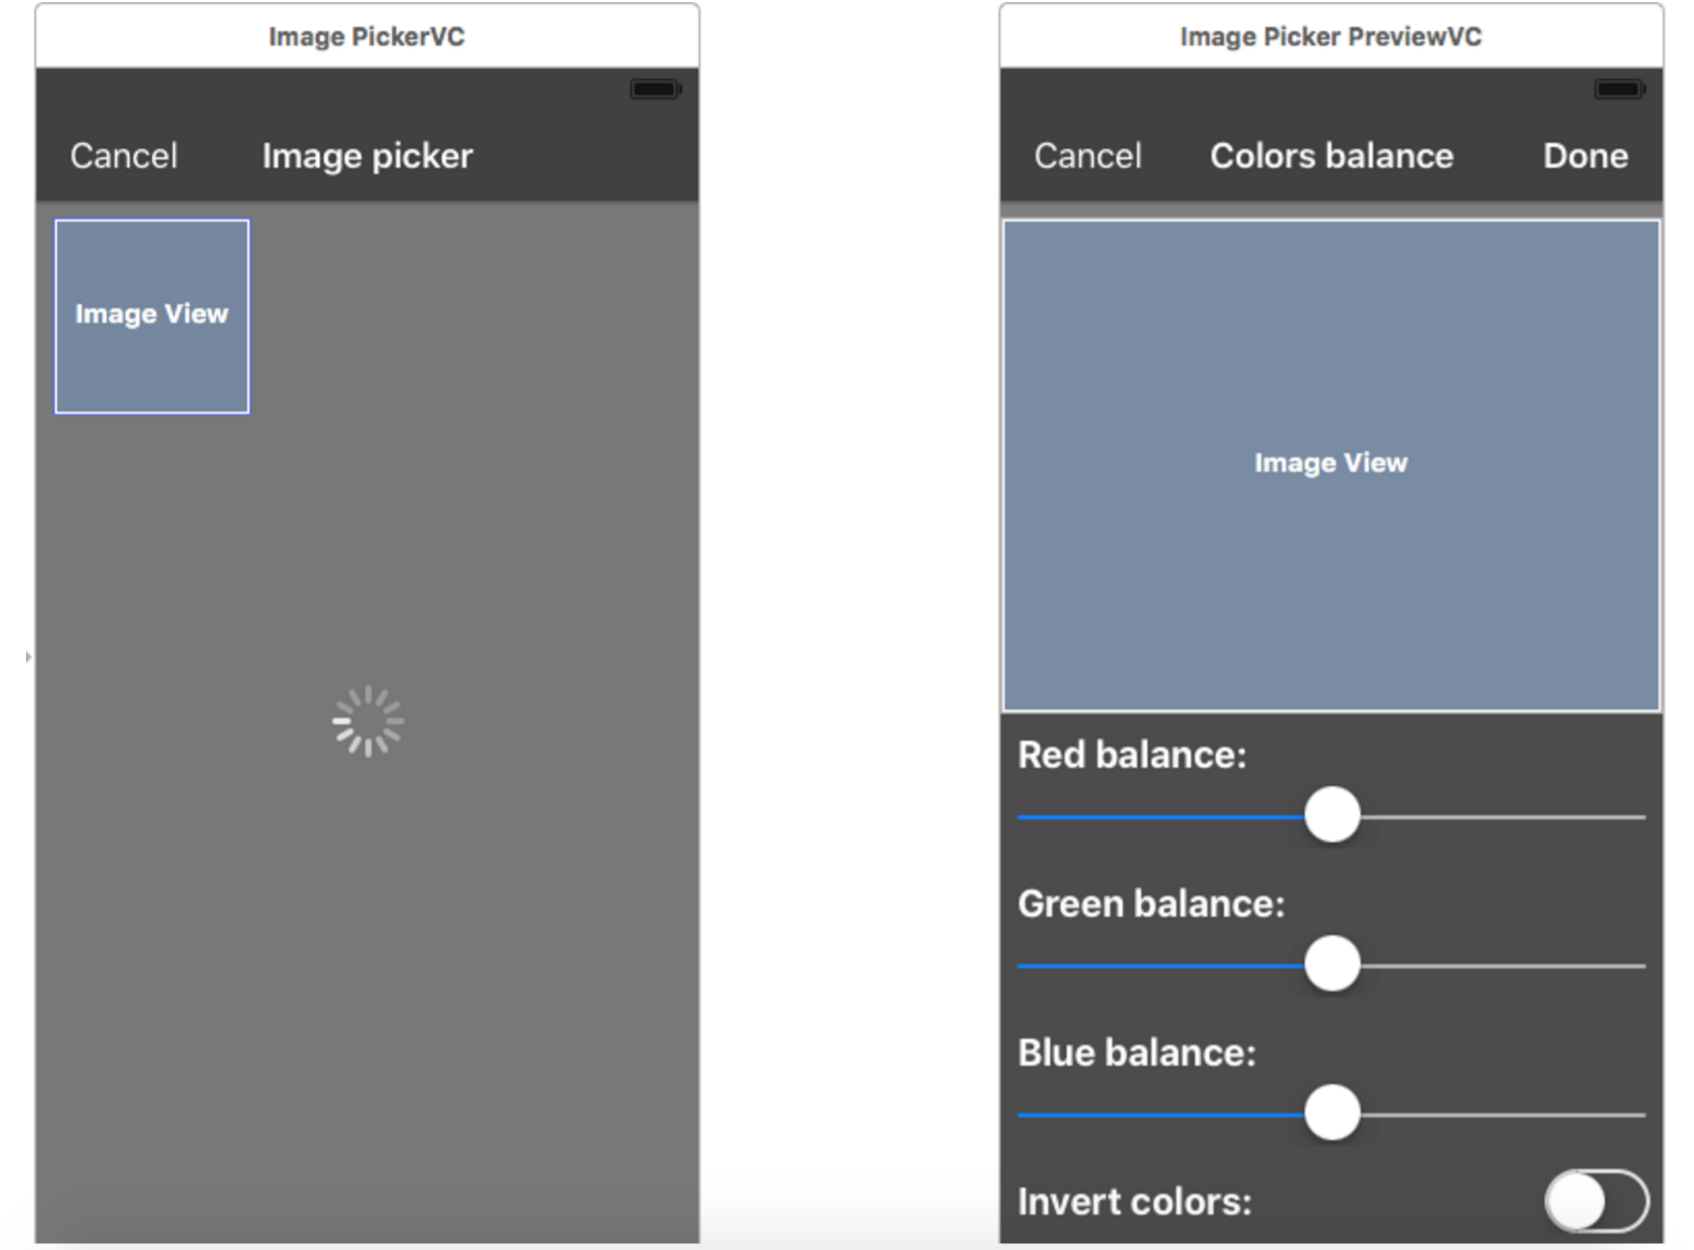This screenshot has width=1694, height=1250.
Task: Click the large Image View in the preview
Action: coord(1330,462)
